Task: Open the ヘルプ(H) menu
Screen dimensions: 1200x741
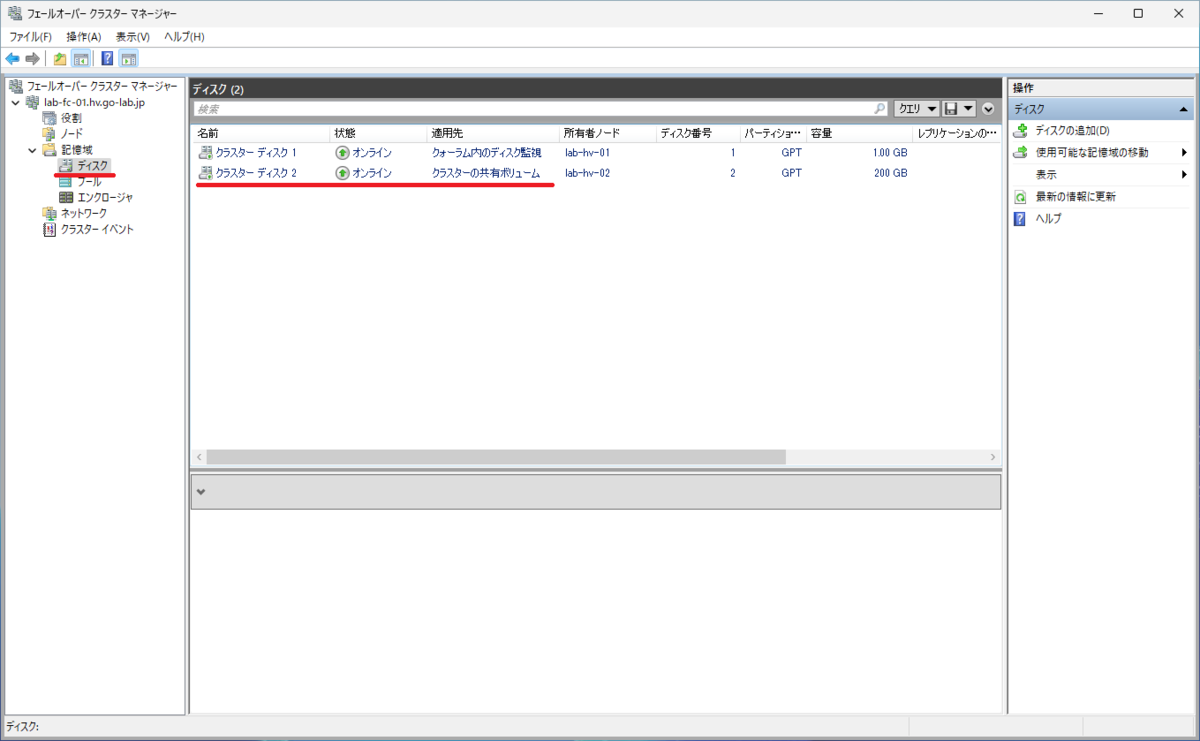Action: coord(184,37)
